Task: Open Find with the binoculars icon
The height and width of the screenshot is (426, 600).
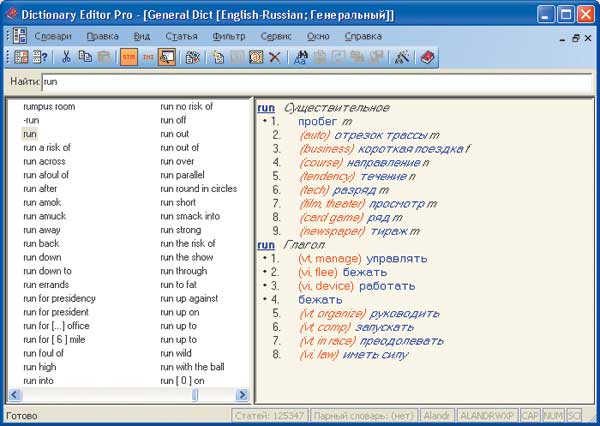Action: (x=301, y=57)
